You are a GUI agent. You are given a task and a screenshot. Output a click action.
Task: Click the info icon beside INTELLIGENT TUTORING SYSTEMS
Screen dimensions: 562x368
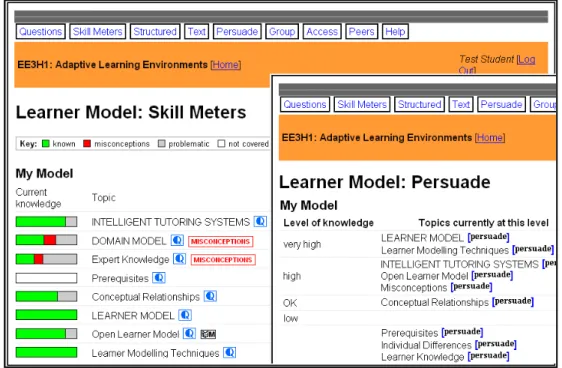(260, 221)
